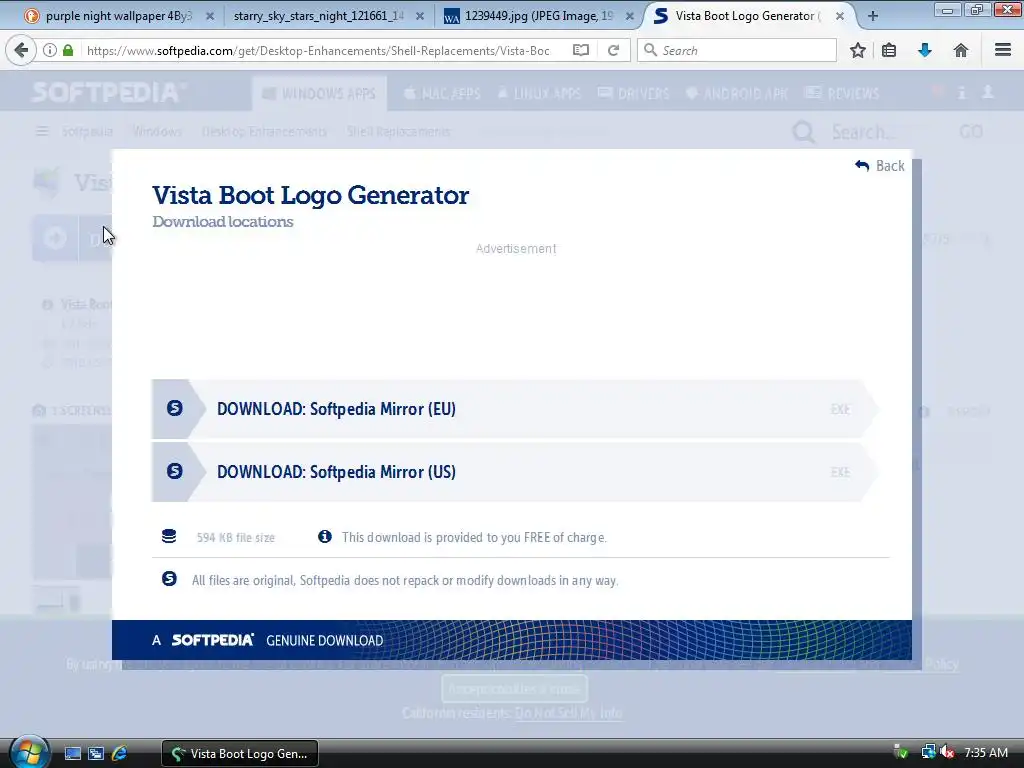Click Do Not Sell My Info link

pyautogui.click(x=568, y=712)
